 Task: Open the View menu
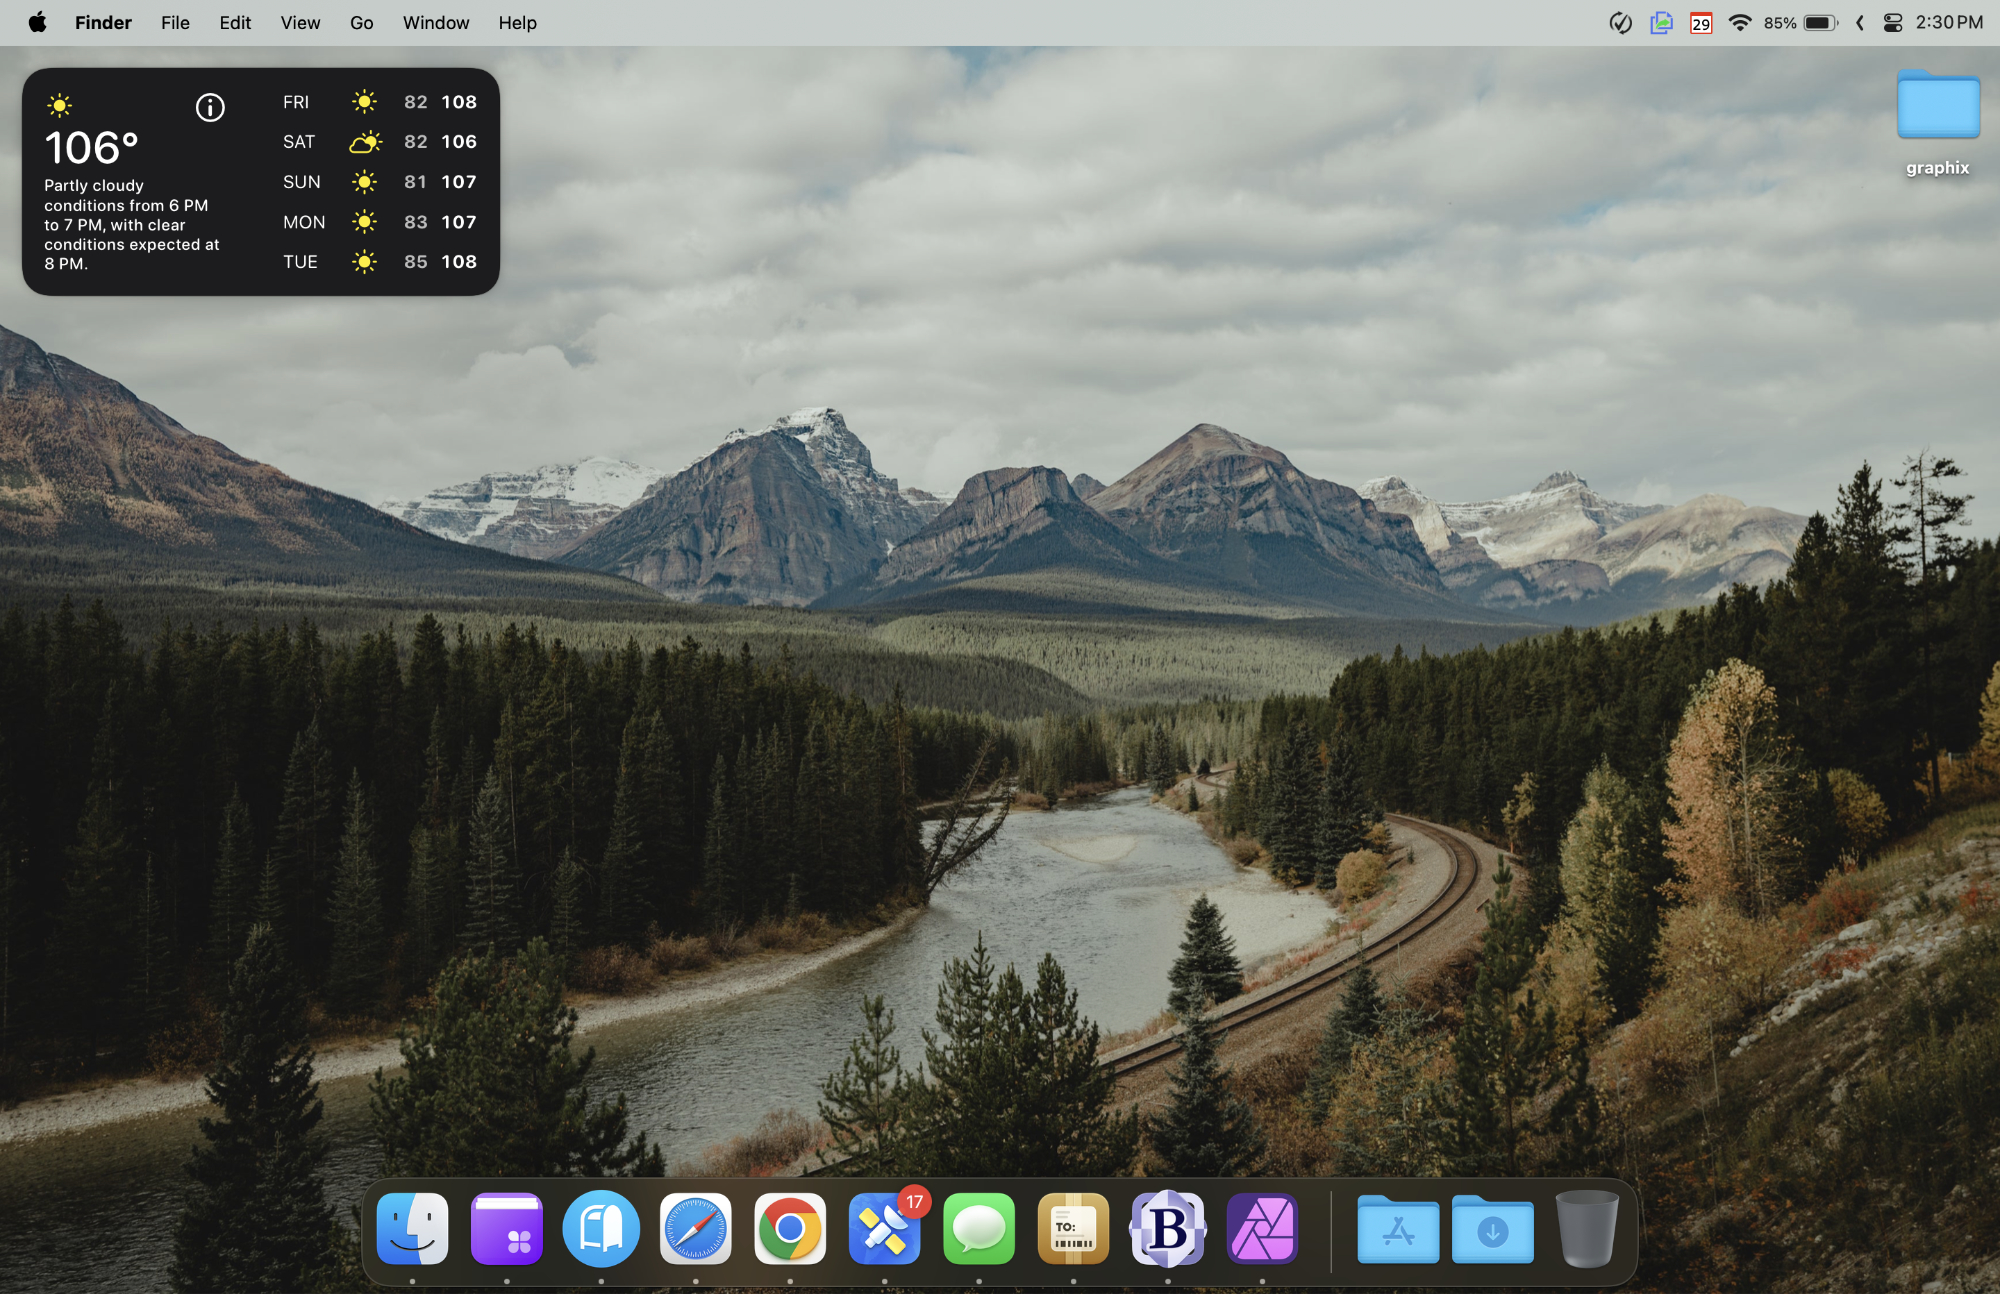[x=300, y=23]
